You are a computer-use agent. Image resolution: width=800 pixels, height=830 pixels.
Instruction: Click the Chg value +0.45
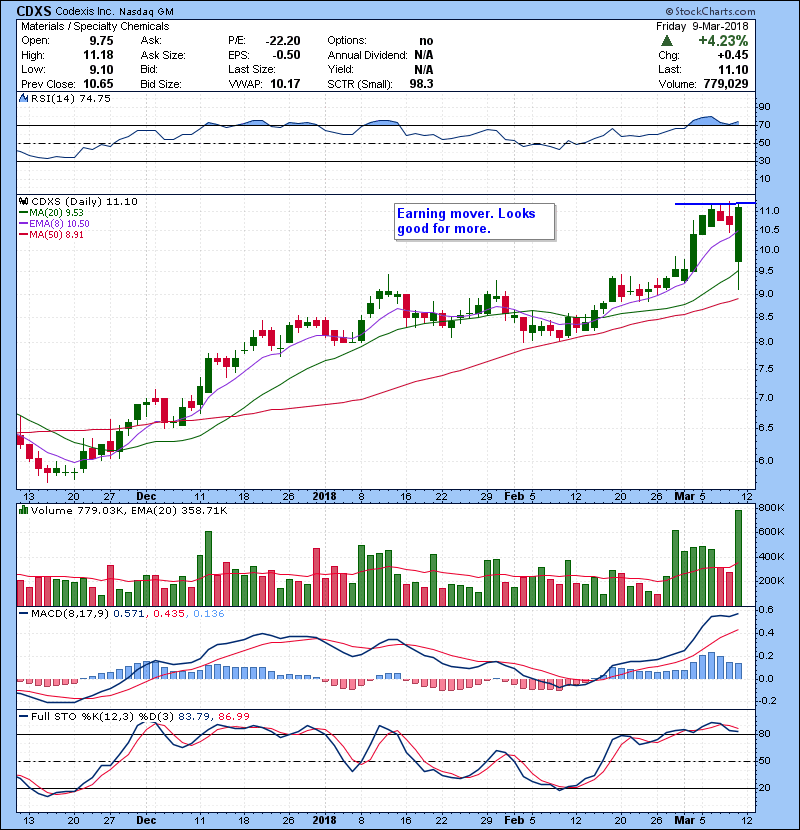pyautogui.click(x=733, y=55)
